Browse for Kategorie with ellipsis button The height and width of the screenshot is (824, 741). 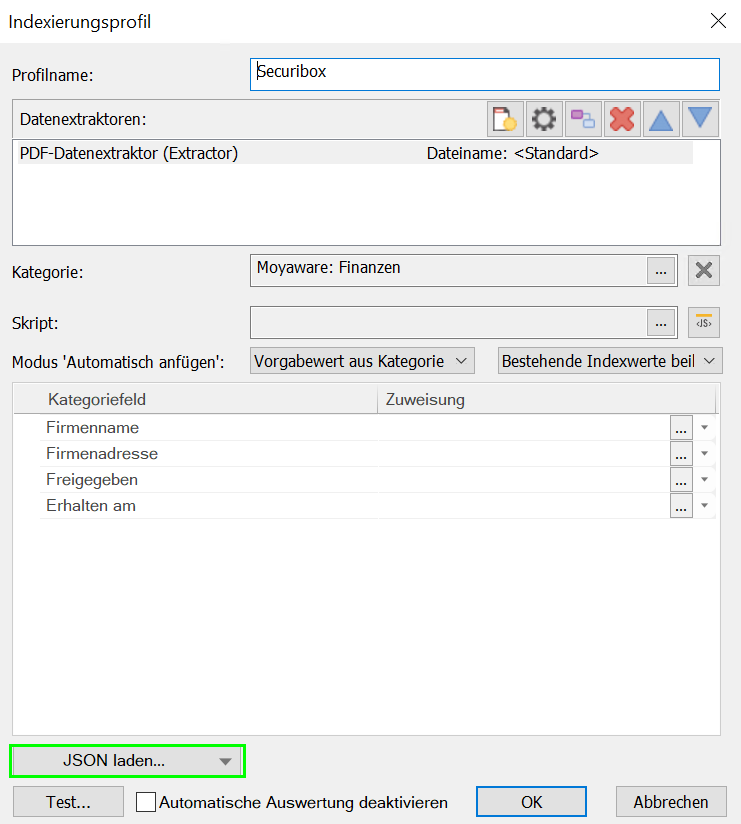click(661, 271)
